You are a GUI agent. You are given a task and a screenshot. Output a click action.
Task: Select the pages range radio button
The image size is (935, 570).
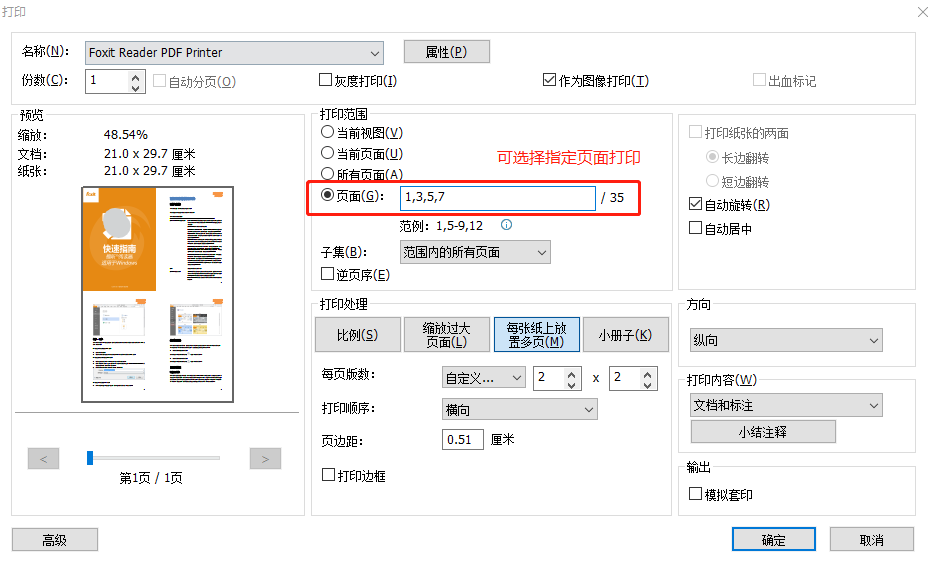pyautogui.click(x=327, y=195)
